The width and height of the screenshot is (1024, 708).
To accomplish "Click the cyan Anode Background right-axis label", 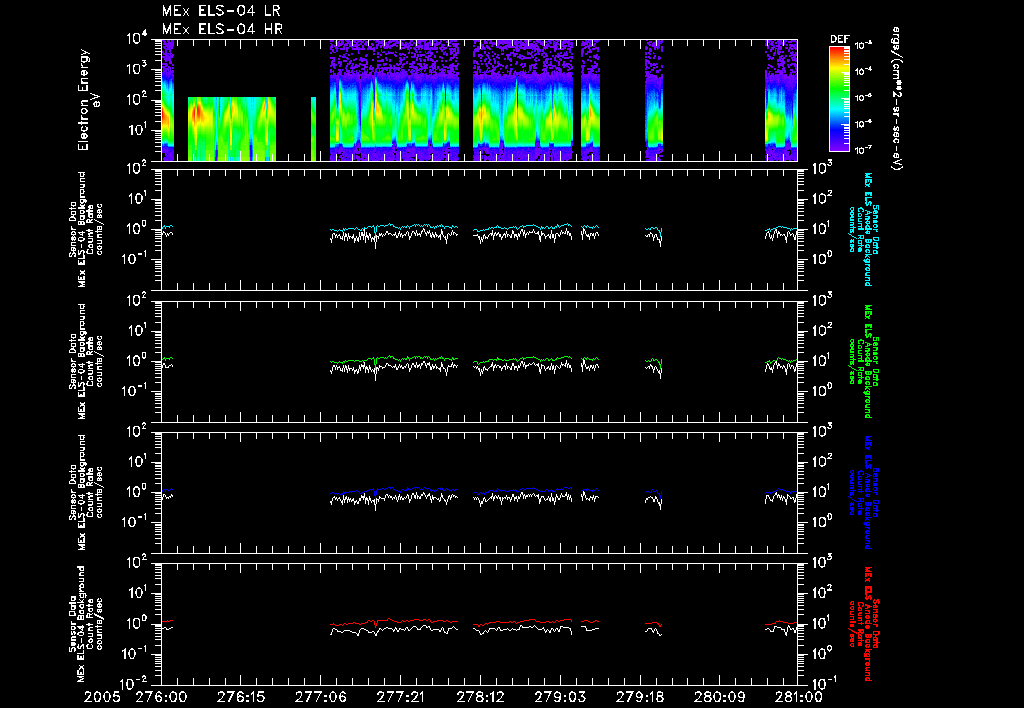I will click(x=863, y=230).
